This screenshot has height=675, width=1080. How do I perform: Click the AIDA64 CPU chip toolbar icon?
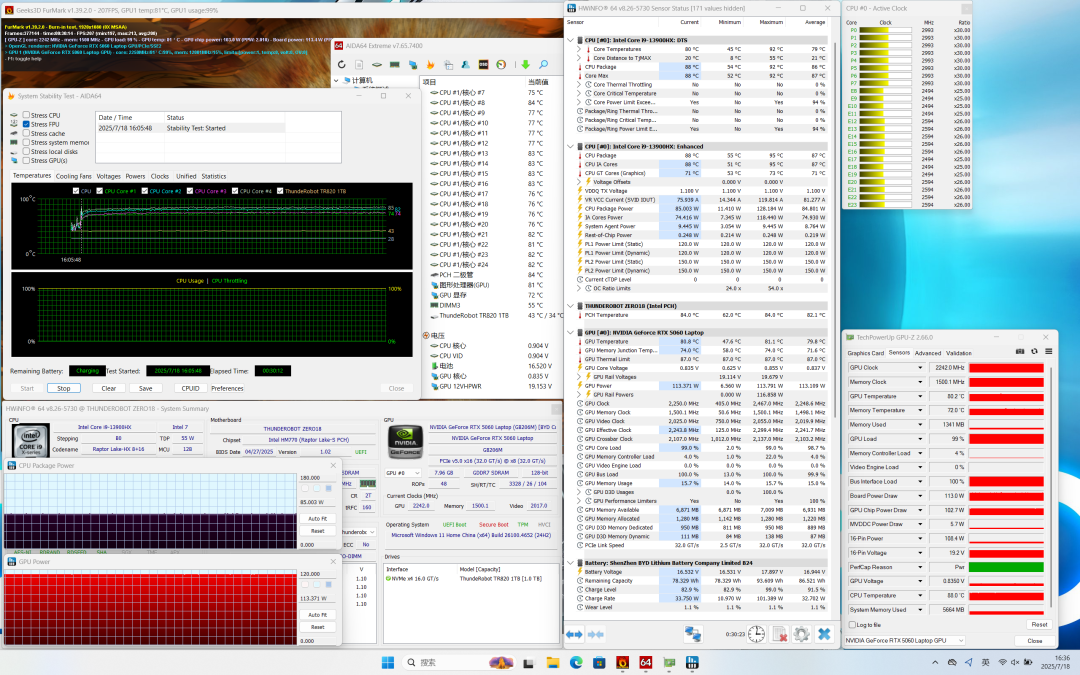[x=377, y=65]
